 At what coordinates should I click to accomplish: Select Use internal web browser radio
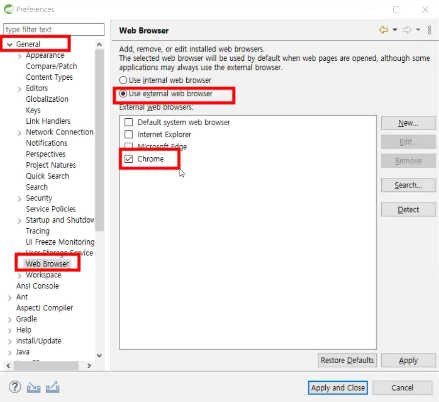tap(123, 80)
